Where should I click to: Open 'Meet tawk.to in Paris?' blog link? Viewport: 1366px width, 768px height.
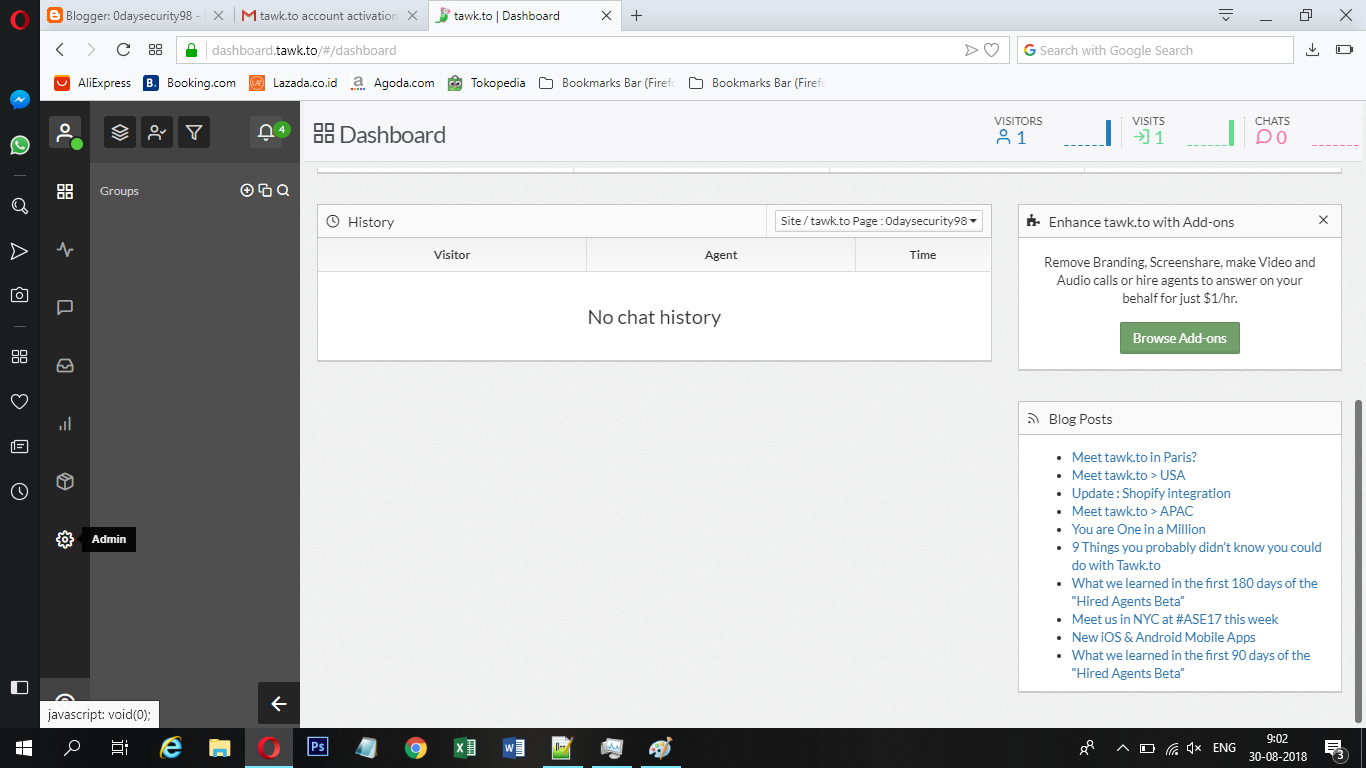1134,457
